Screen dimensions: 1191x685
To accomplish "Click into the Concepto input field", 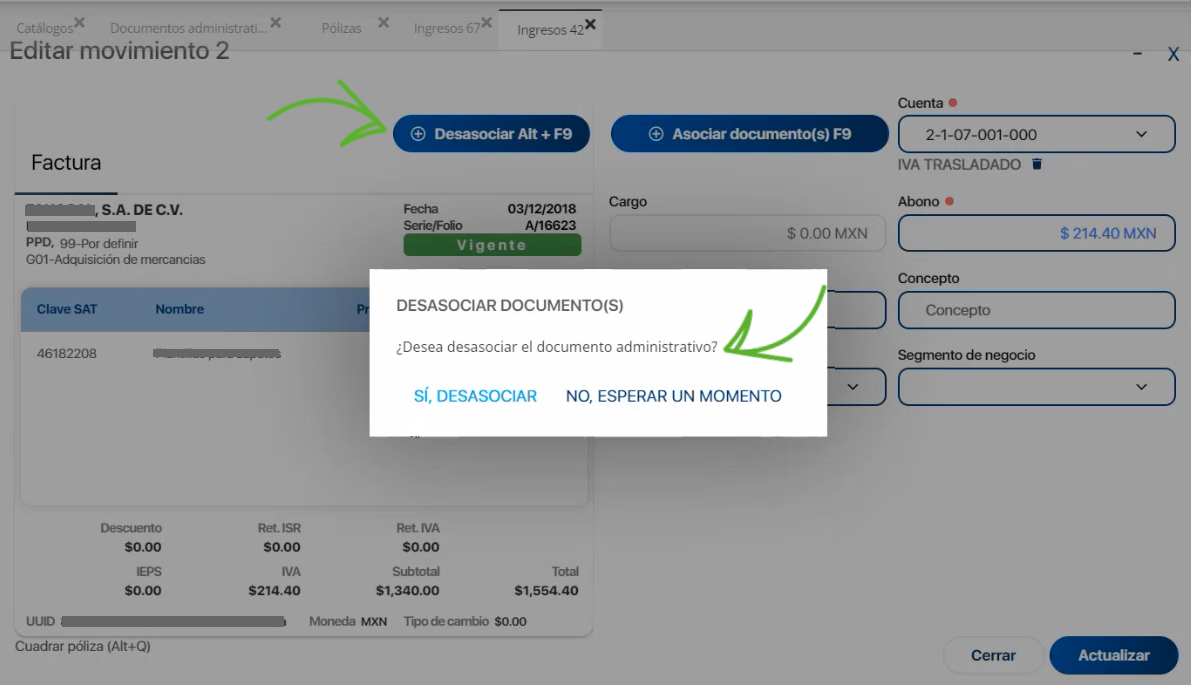I will click(x=1036, y=310).
